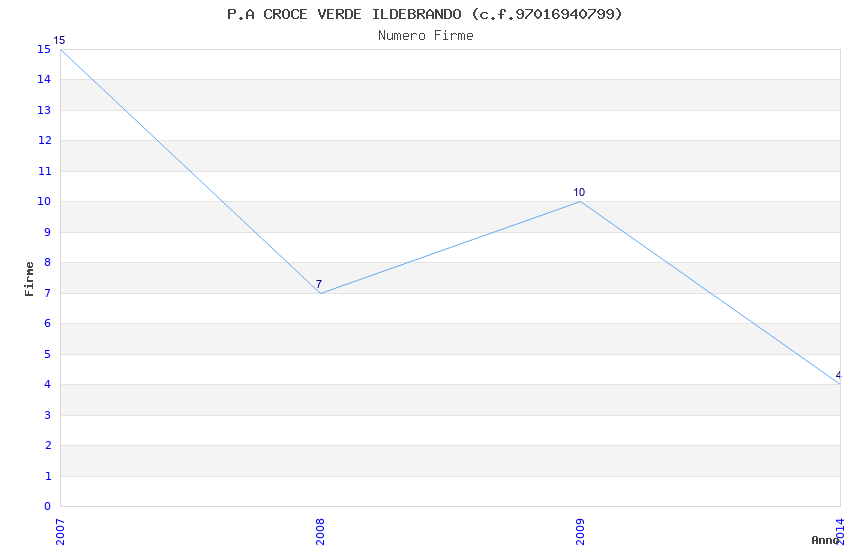Click y-axis tick value 10
This screenshot has width=850, height=550.
44,202
